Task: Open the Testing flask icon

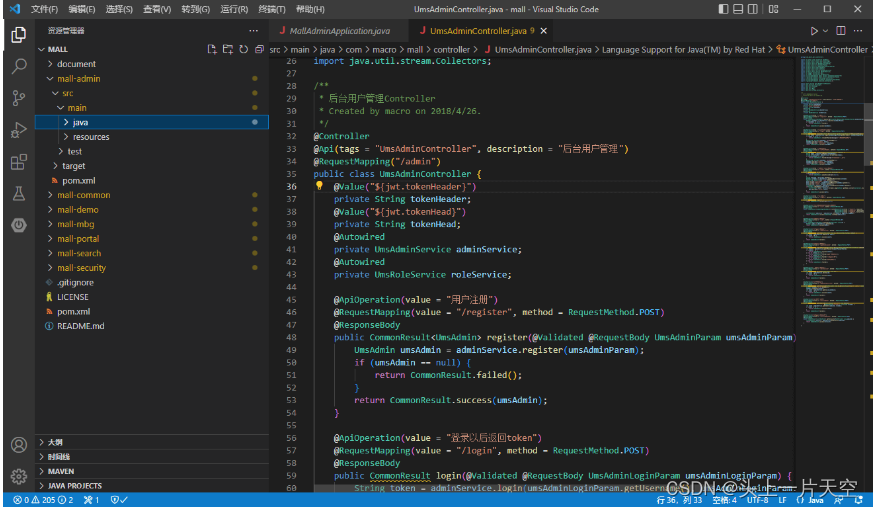Action: (18, 194)
